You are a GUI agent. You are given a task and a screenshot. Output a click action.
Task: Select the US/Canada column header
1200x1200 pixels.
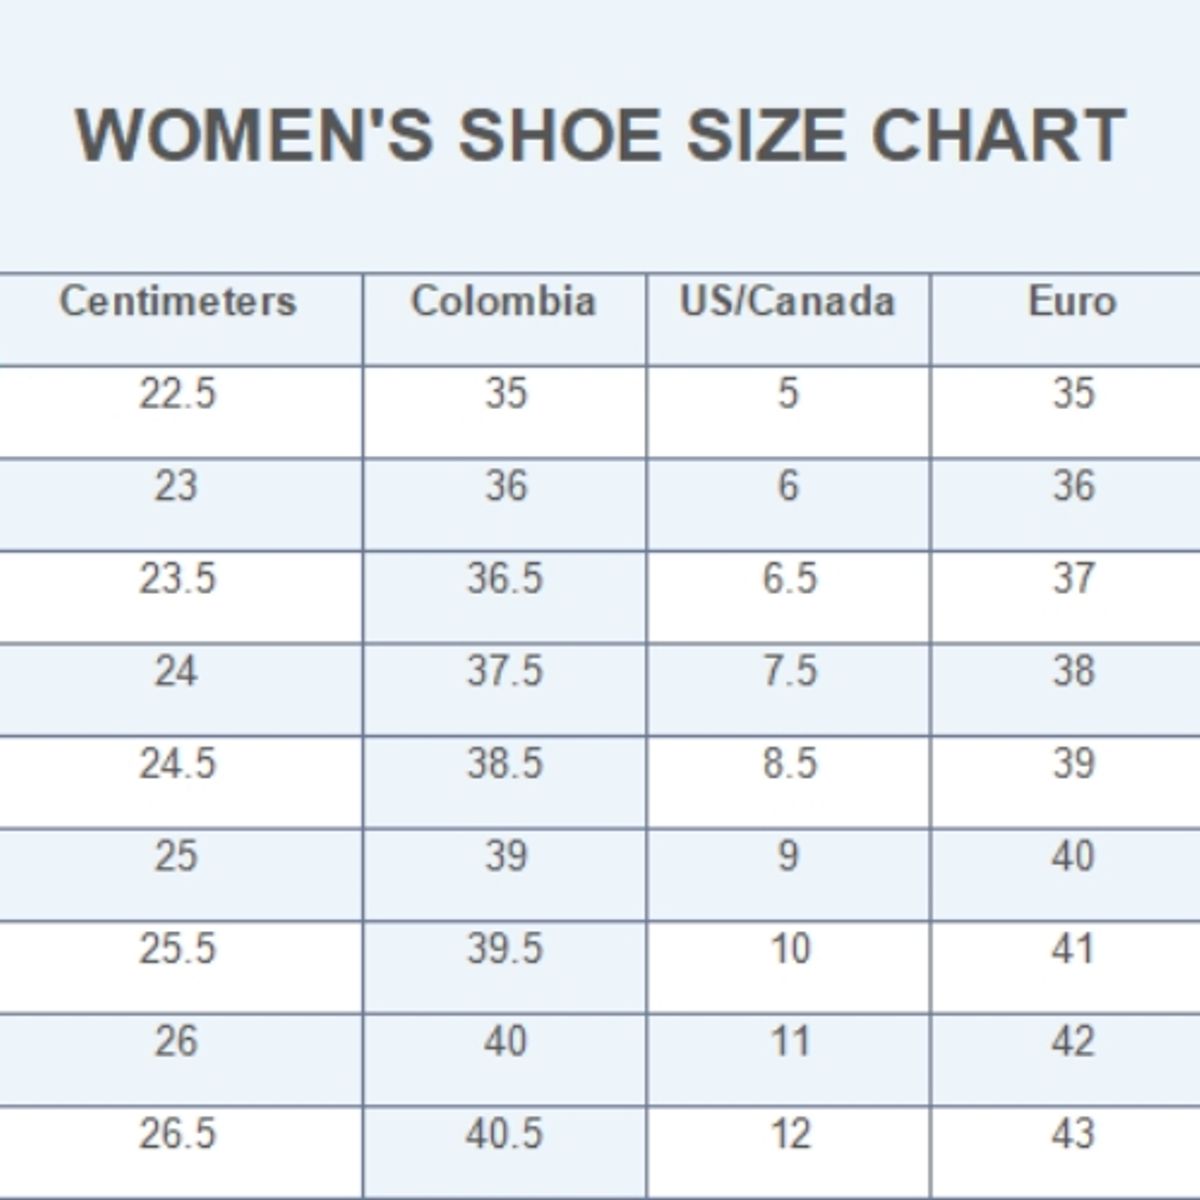coord(788,301)
